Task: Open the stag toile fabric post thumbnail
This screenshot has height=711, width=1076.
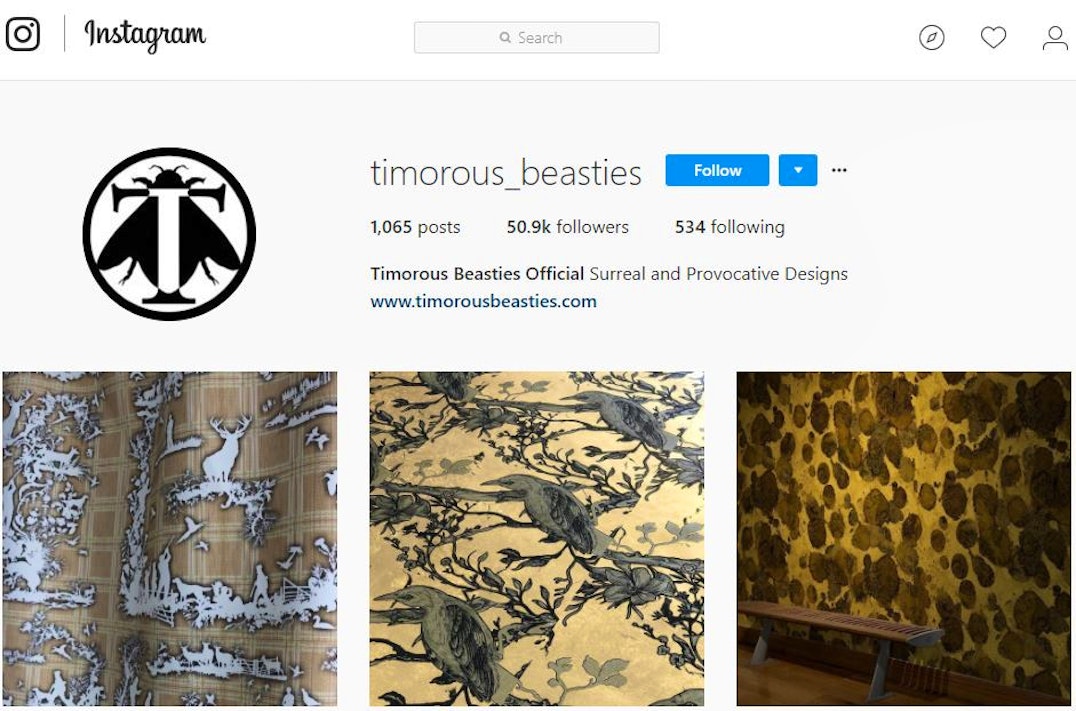Action: tap(169, 539)
